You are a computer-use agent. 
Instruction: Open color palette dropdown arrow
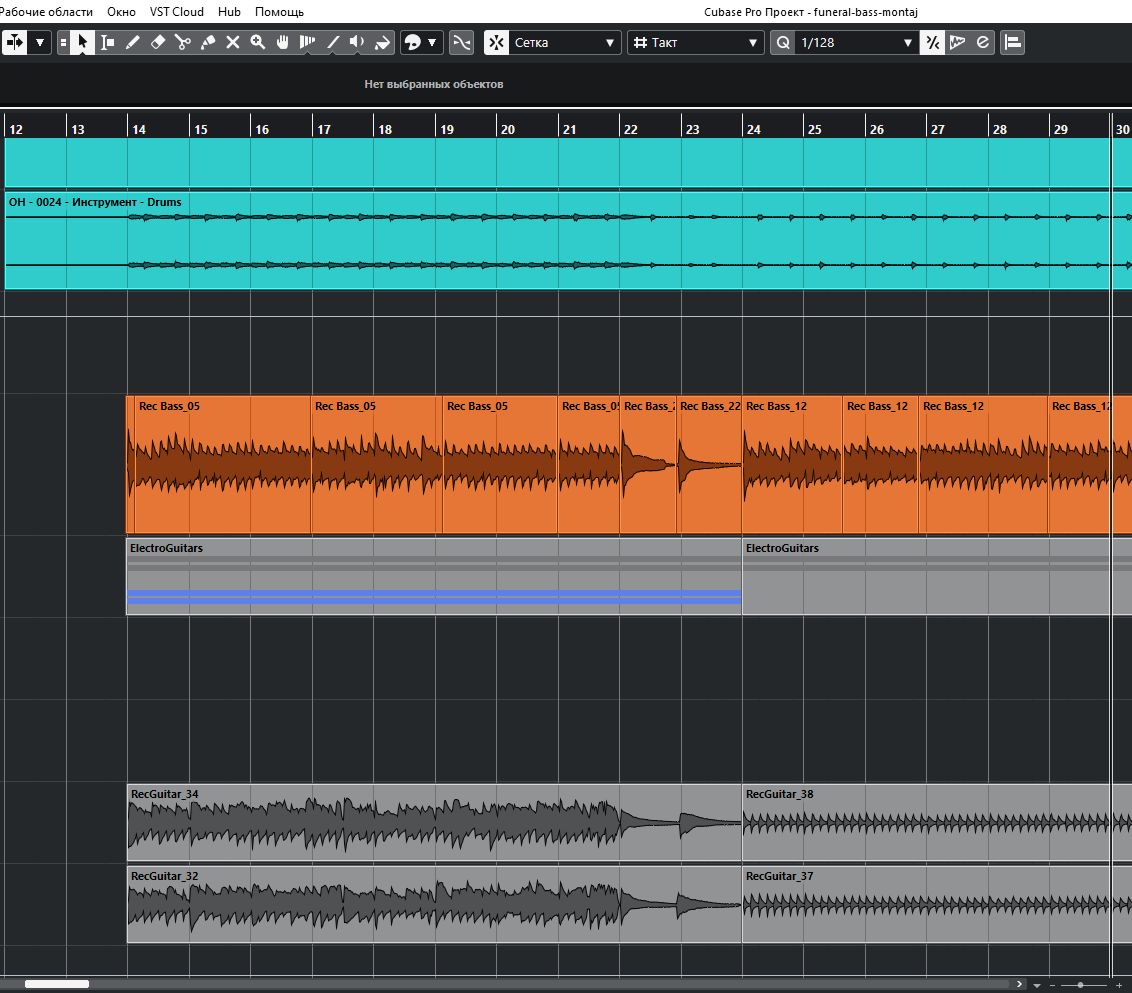432,43
